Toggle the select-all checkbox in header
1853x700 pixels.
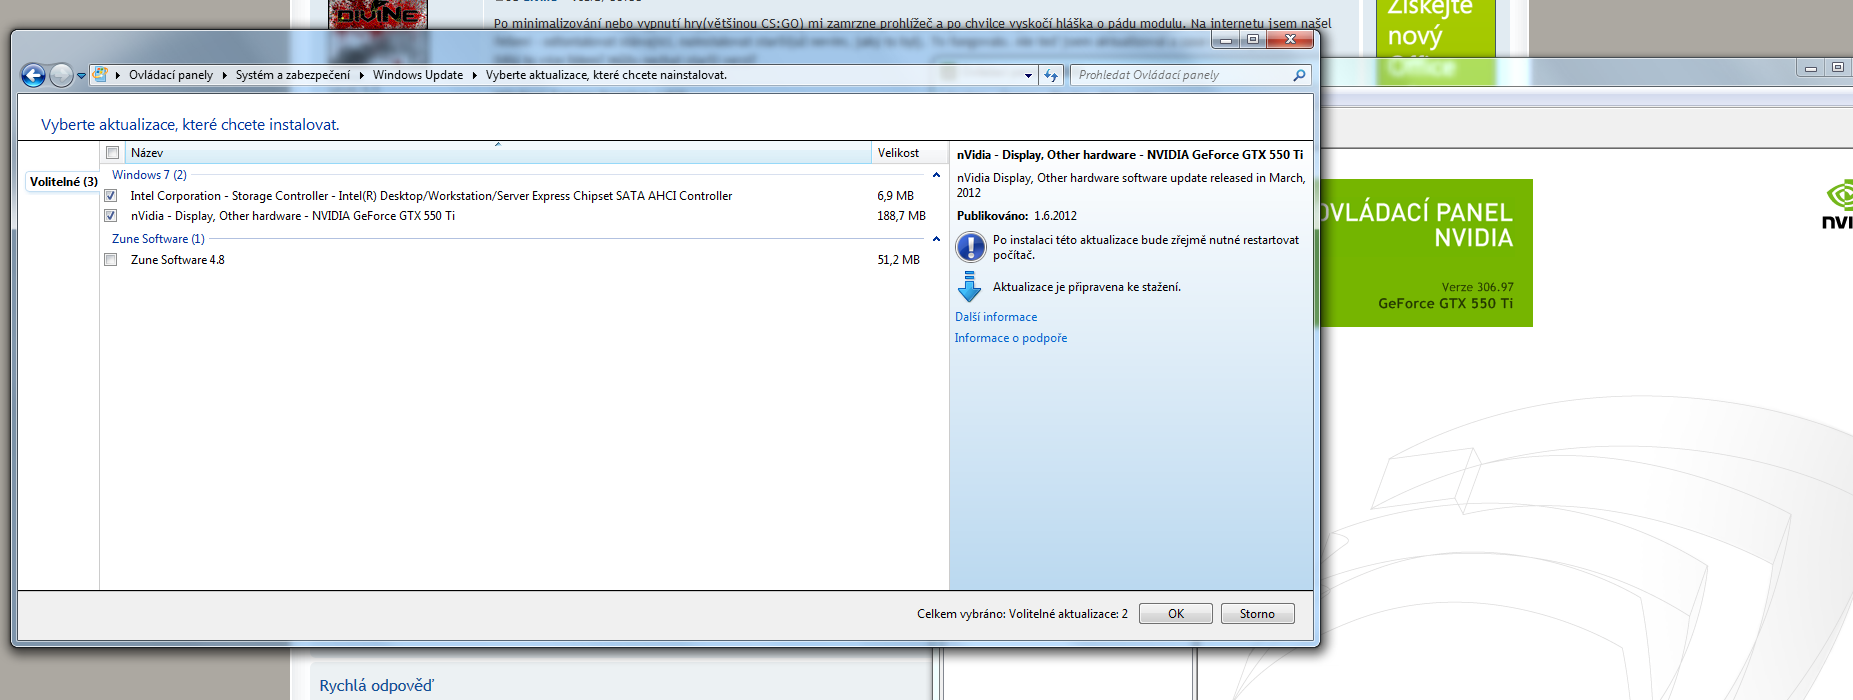[113, 153]
